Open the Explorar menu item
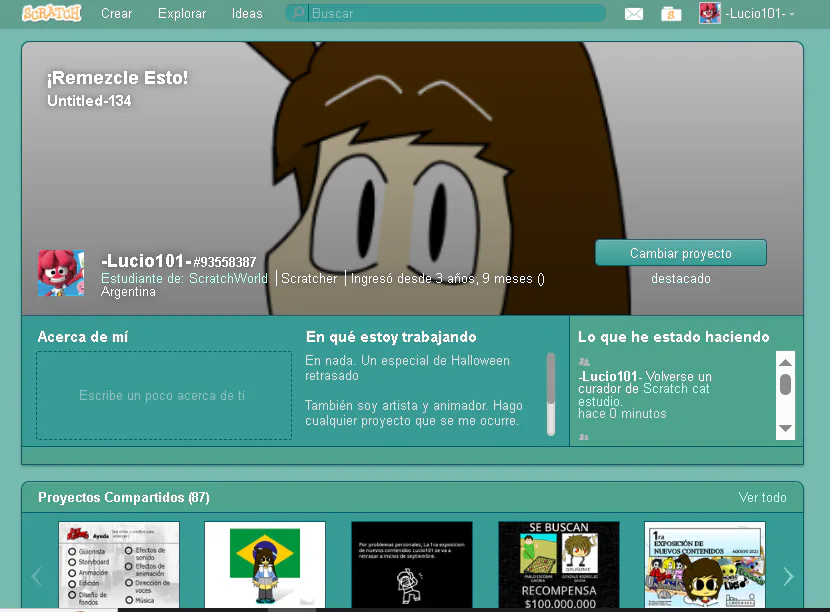Screen dimensions: 830x612 coord(182,13)
